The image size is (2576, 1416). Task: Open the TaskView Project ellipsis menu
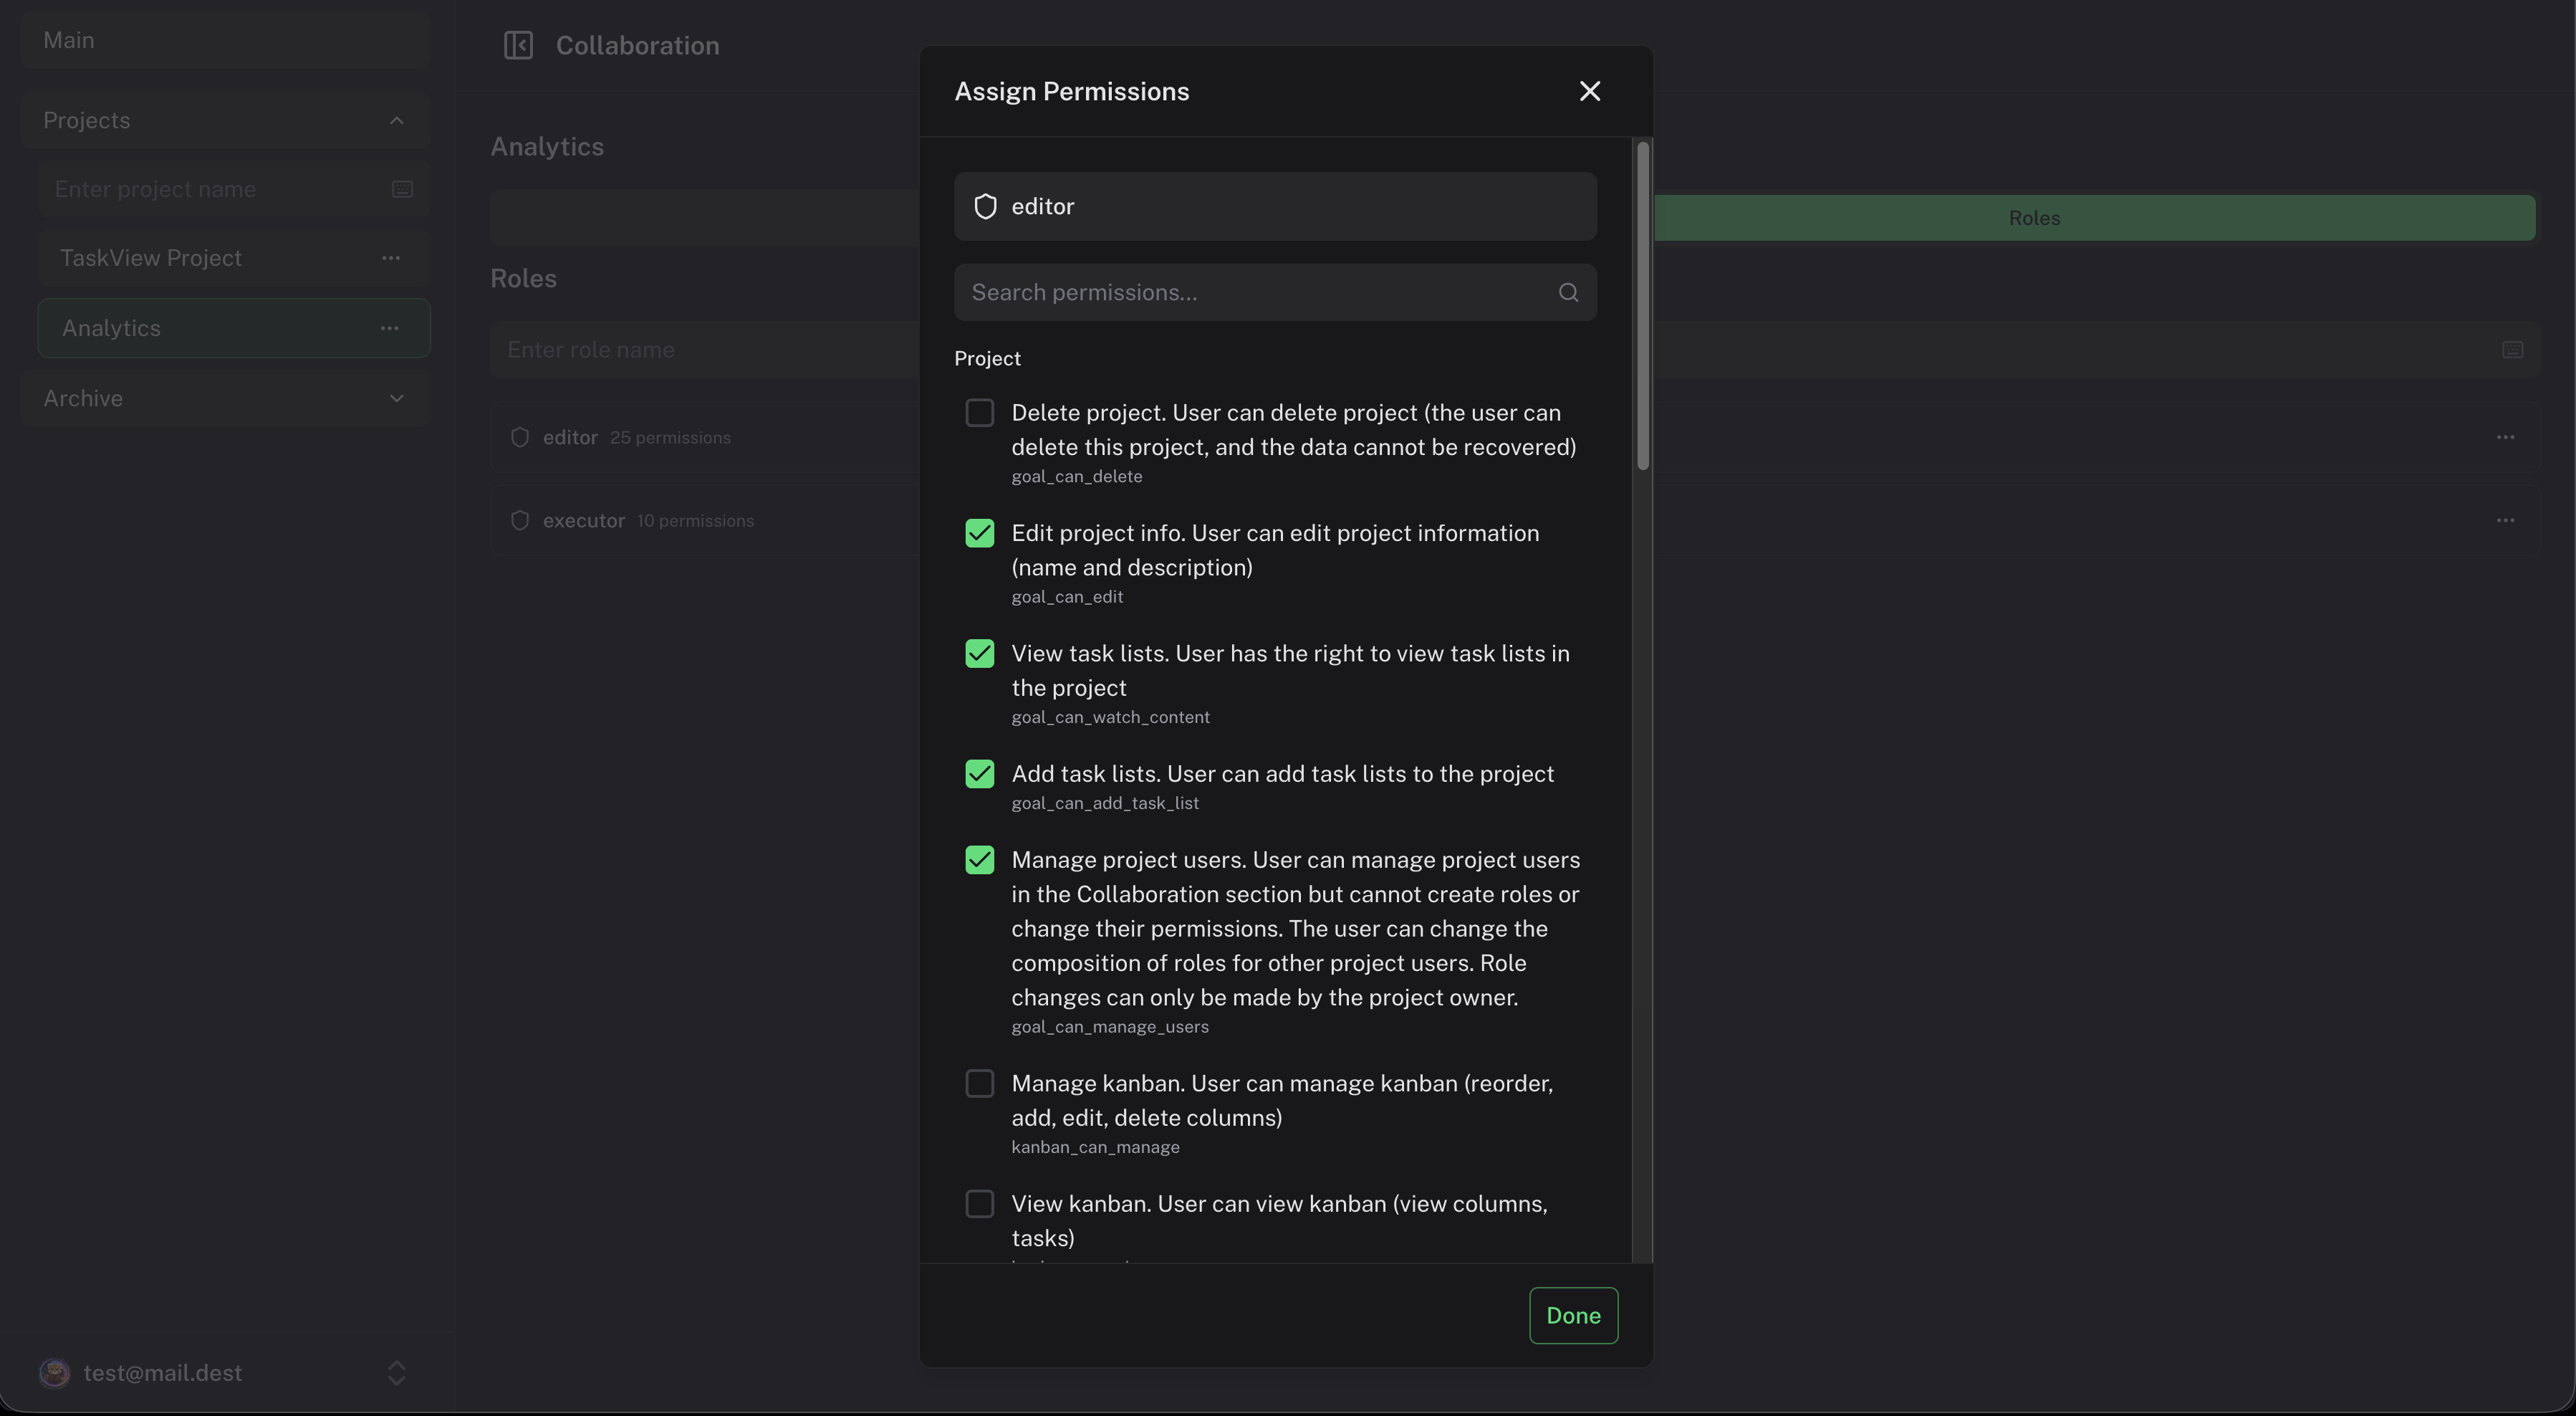point(391,258)
